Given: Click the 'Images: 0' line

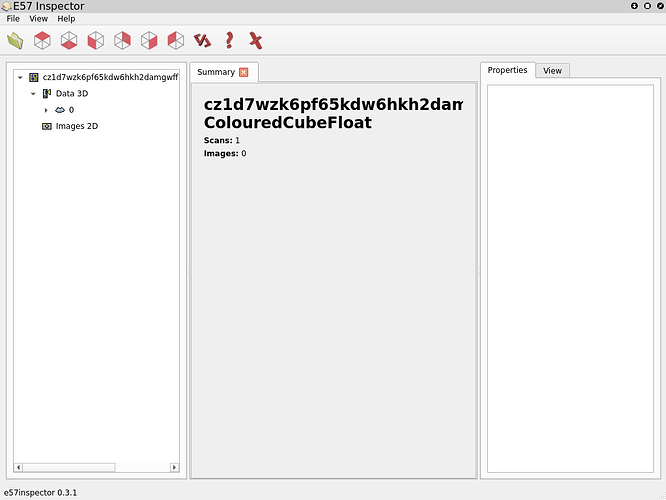Looking at the screenshot, I should coord(225,153).
